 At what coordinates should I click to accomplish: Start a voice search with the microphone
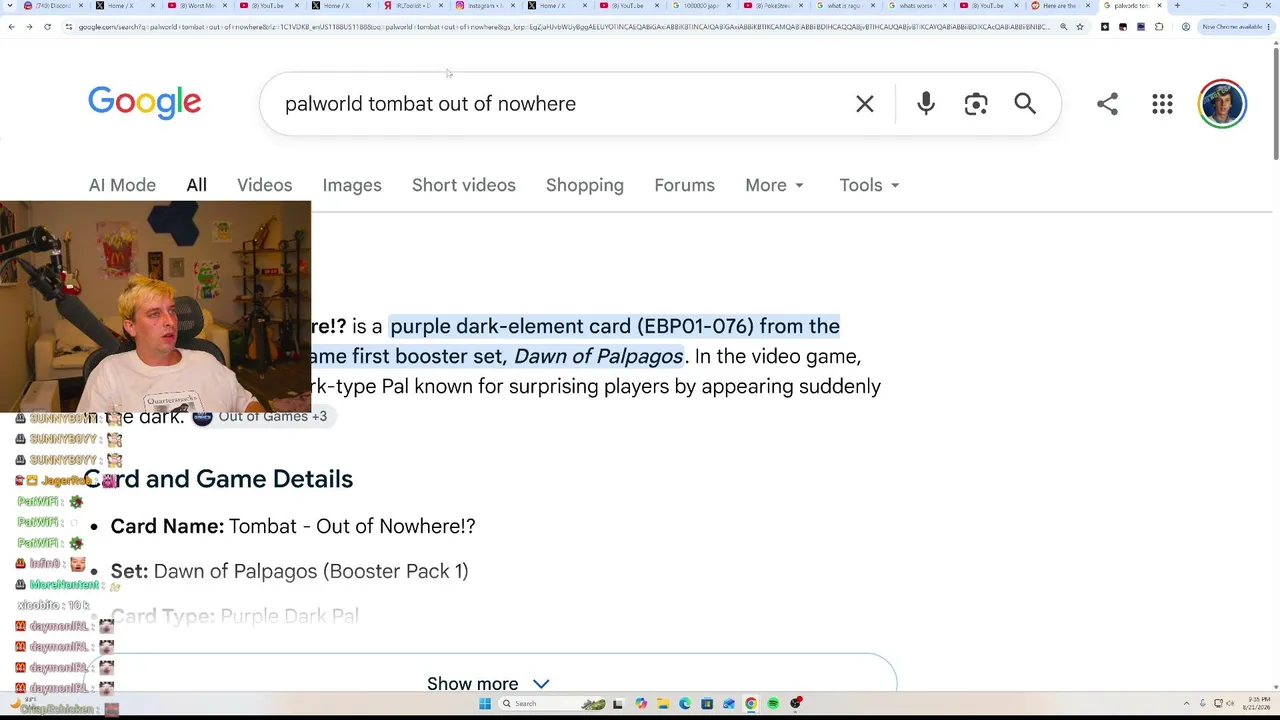click(x=926, y=104)
